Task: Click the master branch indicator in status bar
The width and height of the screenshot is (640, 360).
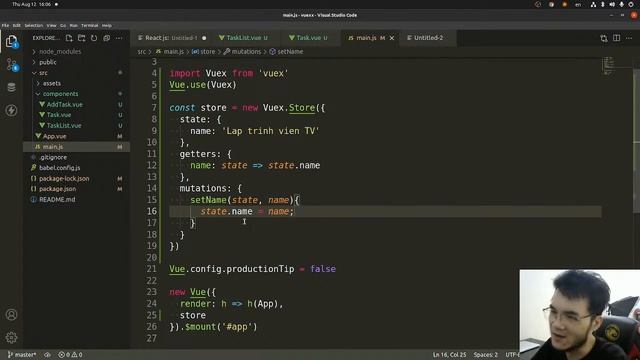Action: click(x=22, y=355)
